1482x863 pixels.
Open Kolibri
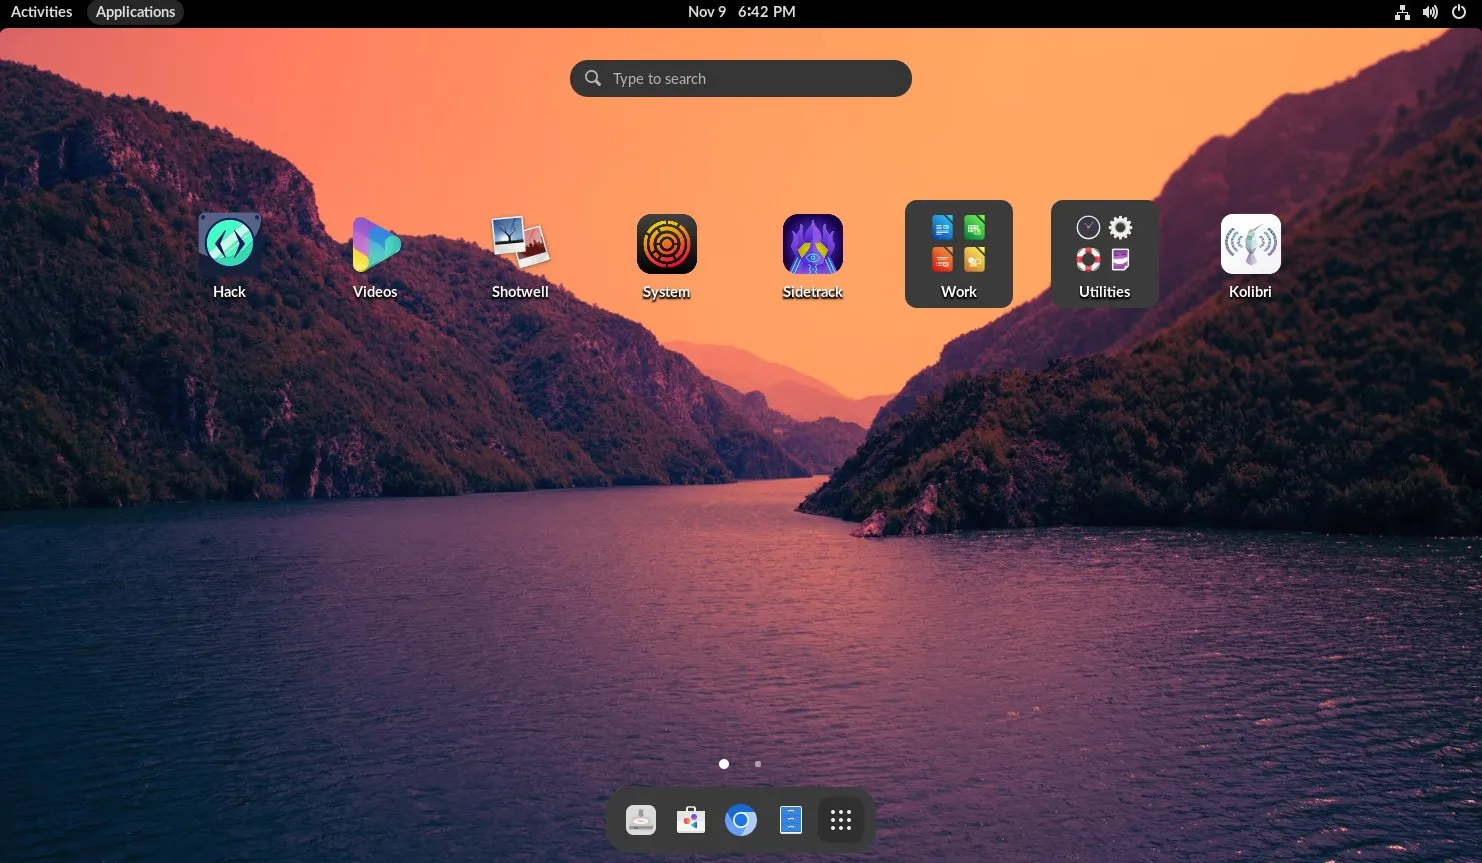tap(1250, 243)
